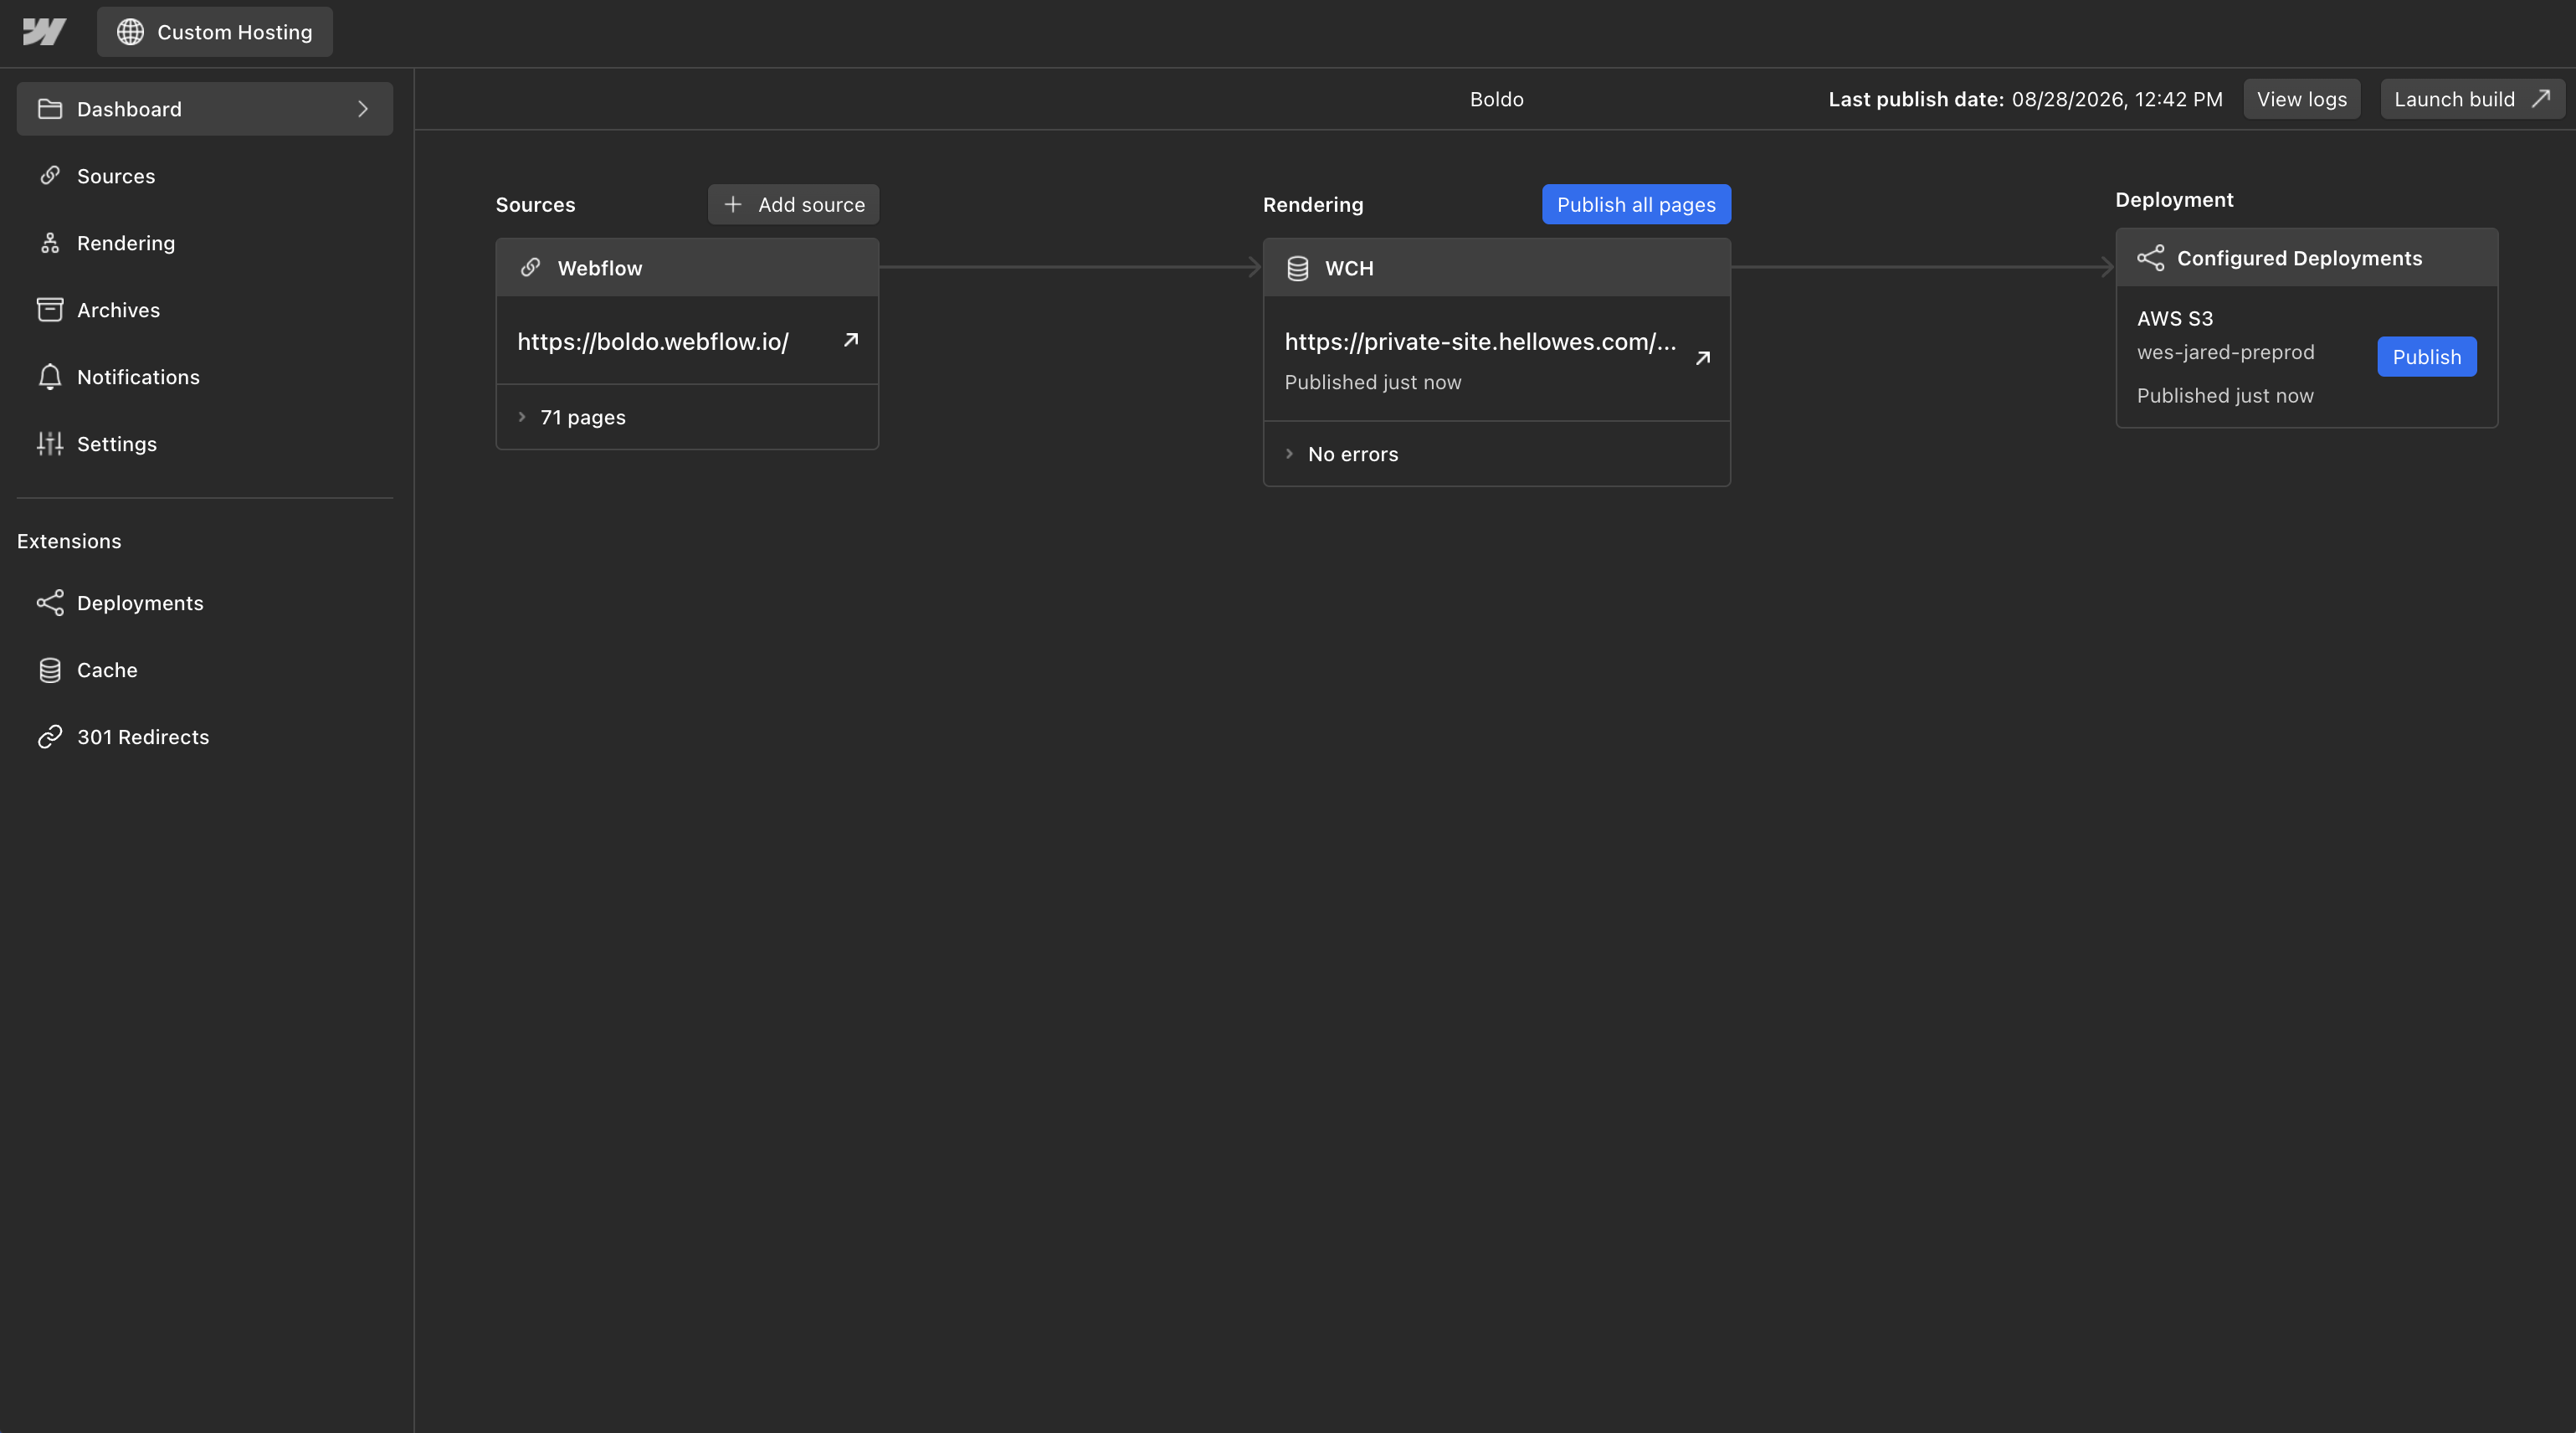Screen dimensions: 2576x1433
Task: Click the Sources link icon in sidebar
Action: (x=50, y=176)
